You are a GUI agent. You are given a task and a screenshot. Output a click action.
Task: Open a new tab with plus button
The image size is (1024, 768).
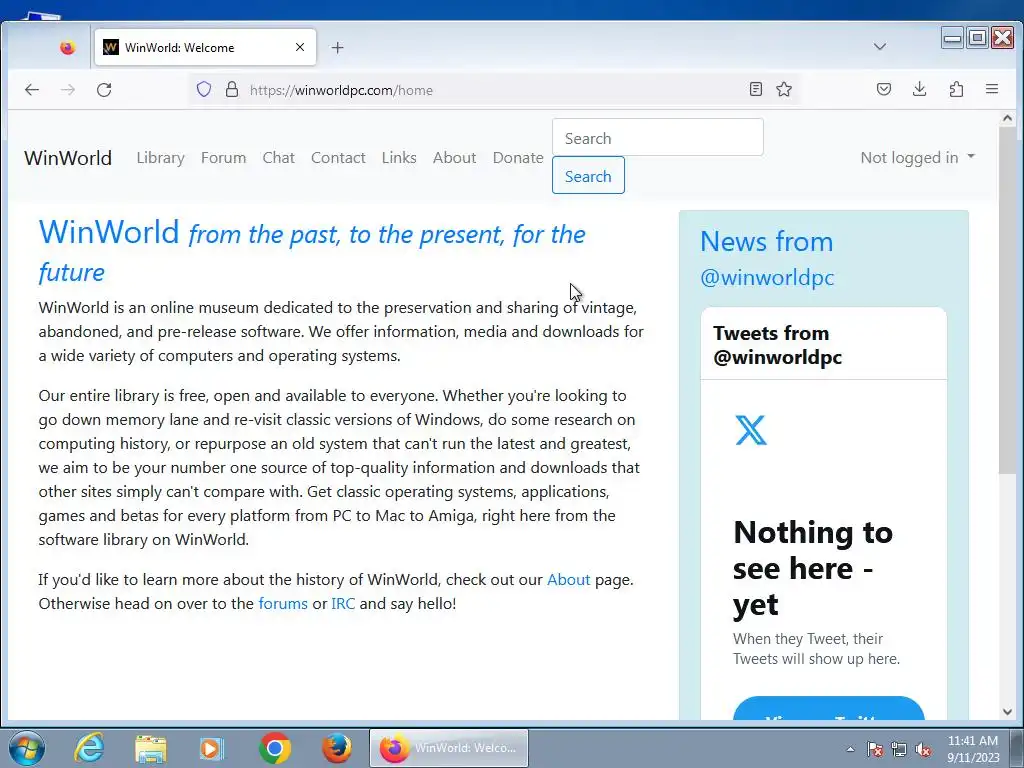pos(337,47)
